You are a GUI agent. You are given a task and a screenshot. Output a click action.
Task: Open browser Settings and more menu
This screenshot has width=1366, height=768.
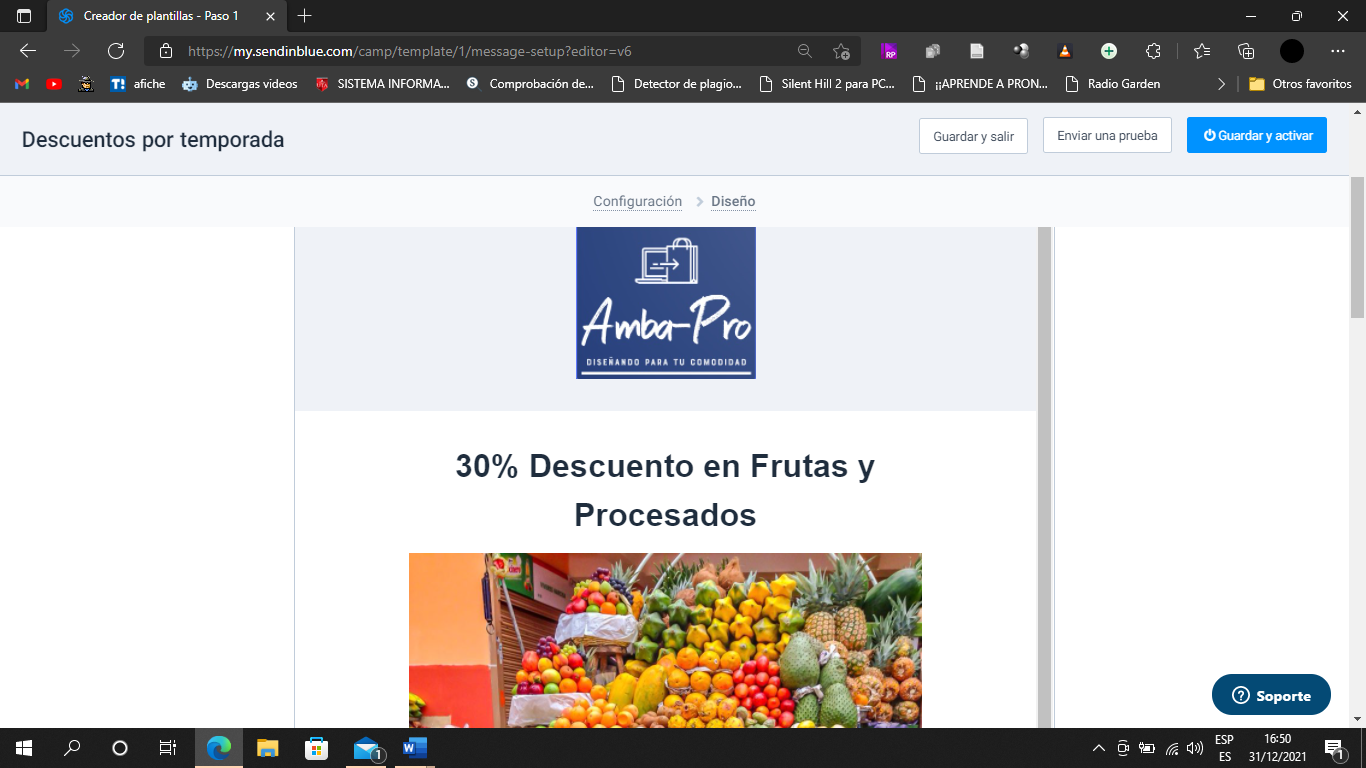[x=1338, y=51]
